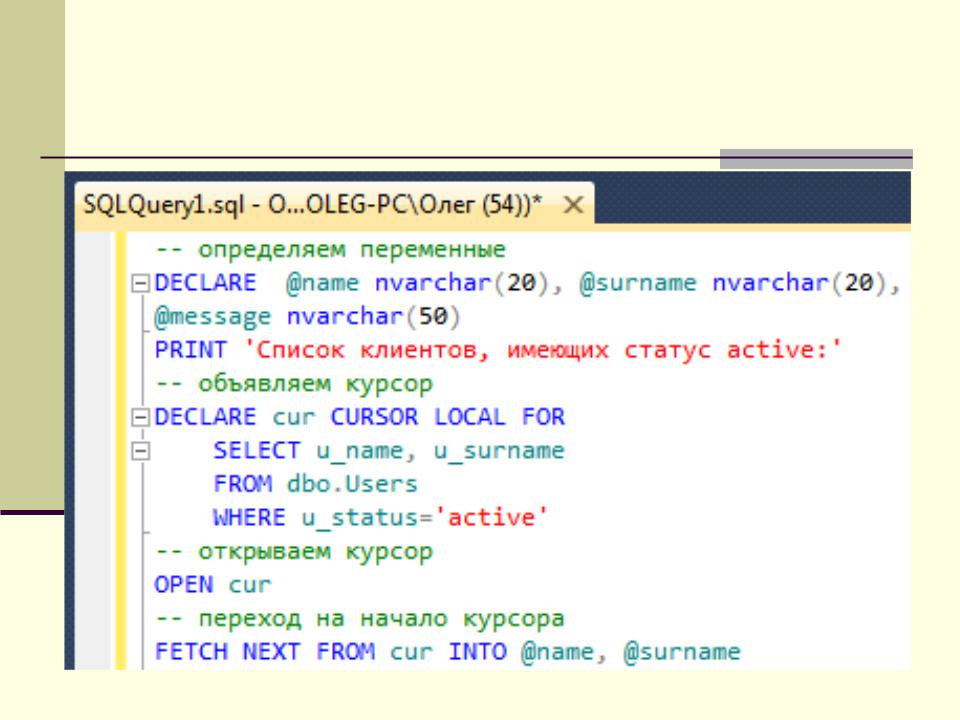Viewport: 960px width, 720px height.
Task: Click the FETCH NEXT FROM cur line
Action: coord(448,651)
